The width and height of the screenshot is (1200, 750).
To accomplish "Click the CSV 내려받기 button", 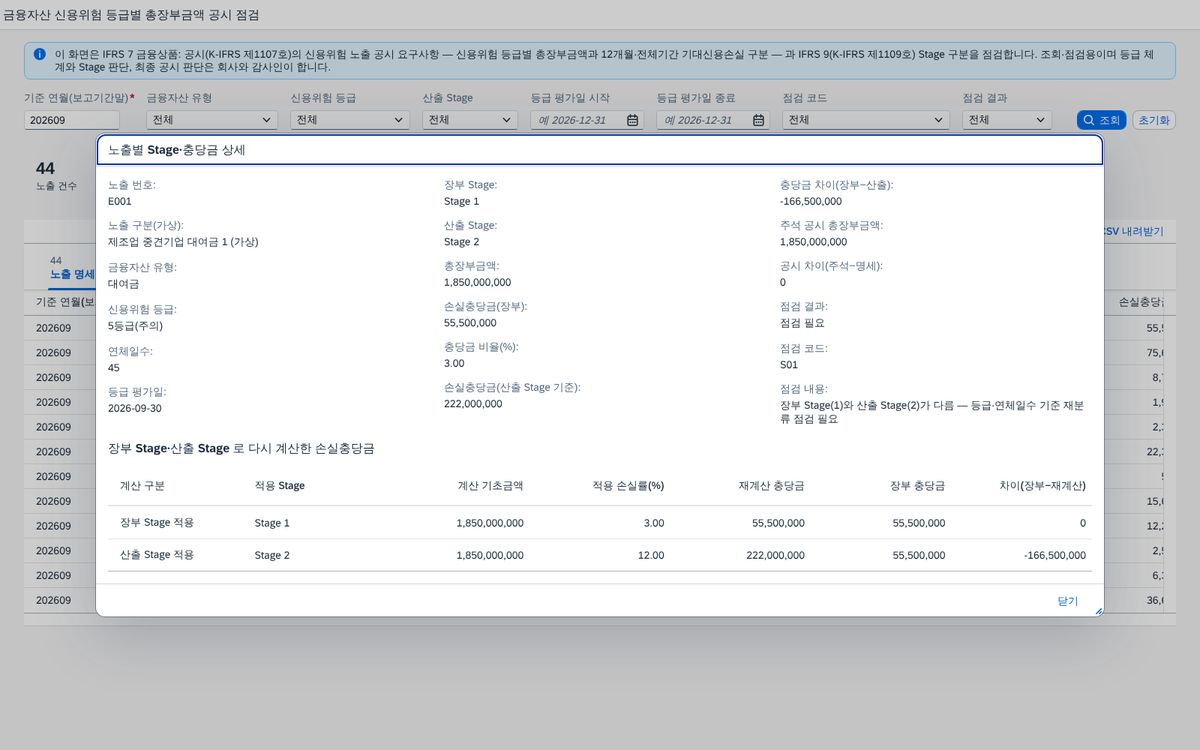I will tap(1132, 231).
